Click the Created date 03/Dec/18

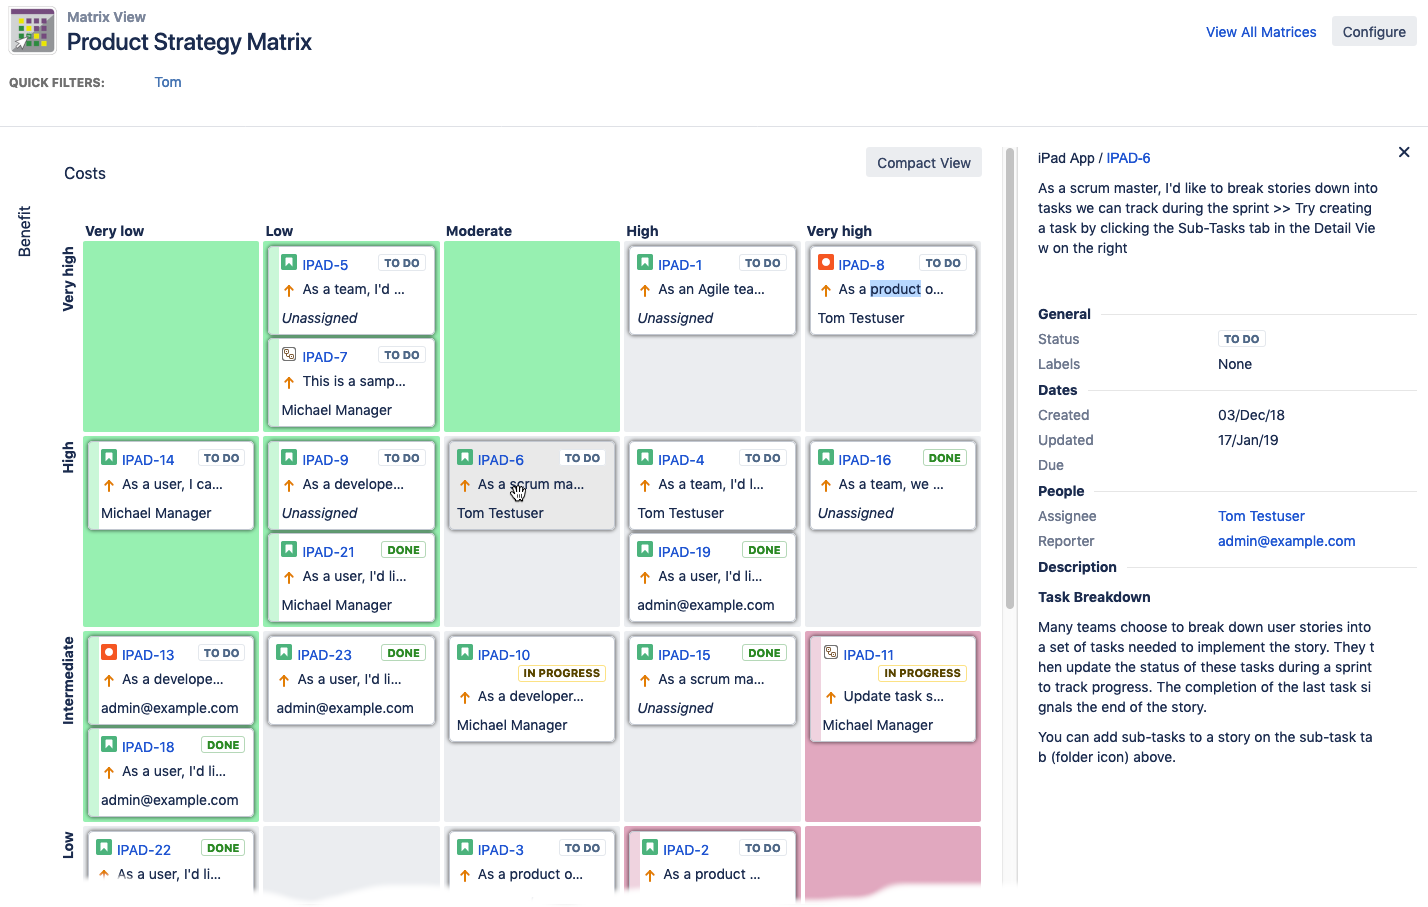(x=1251, y=415)
